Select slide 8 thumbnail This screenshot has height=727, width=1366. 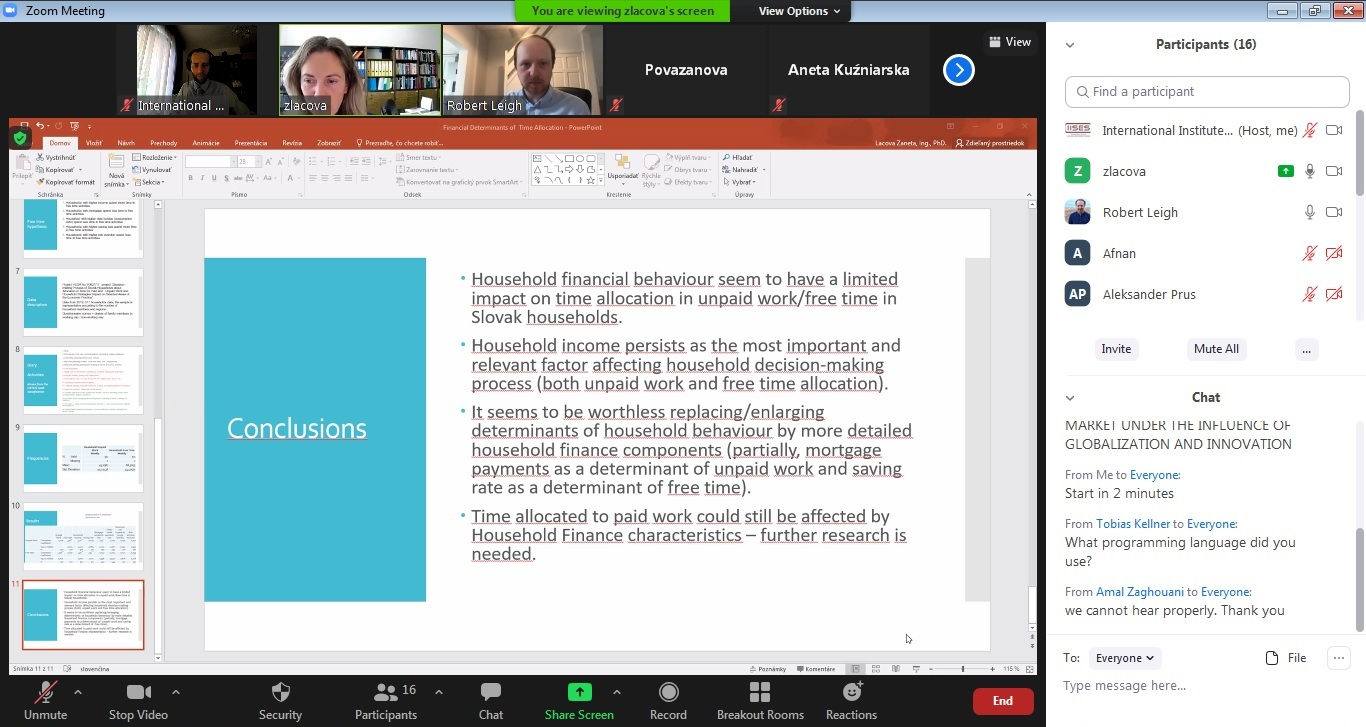(83, 380)
